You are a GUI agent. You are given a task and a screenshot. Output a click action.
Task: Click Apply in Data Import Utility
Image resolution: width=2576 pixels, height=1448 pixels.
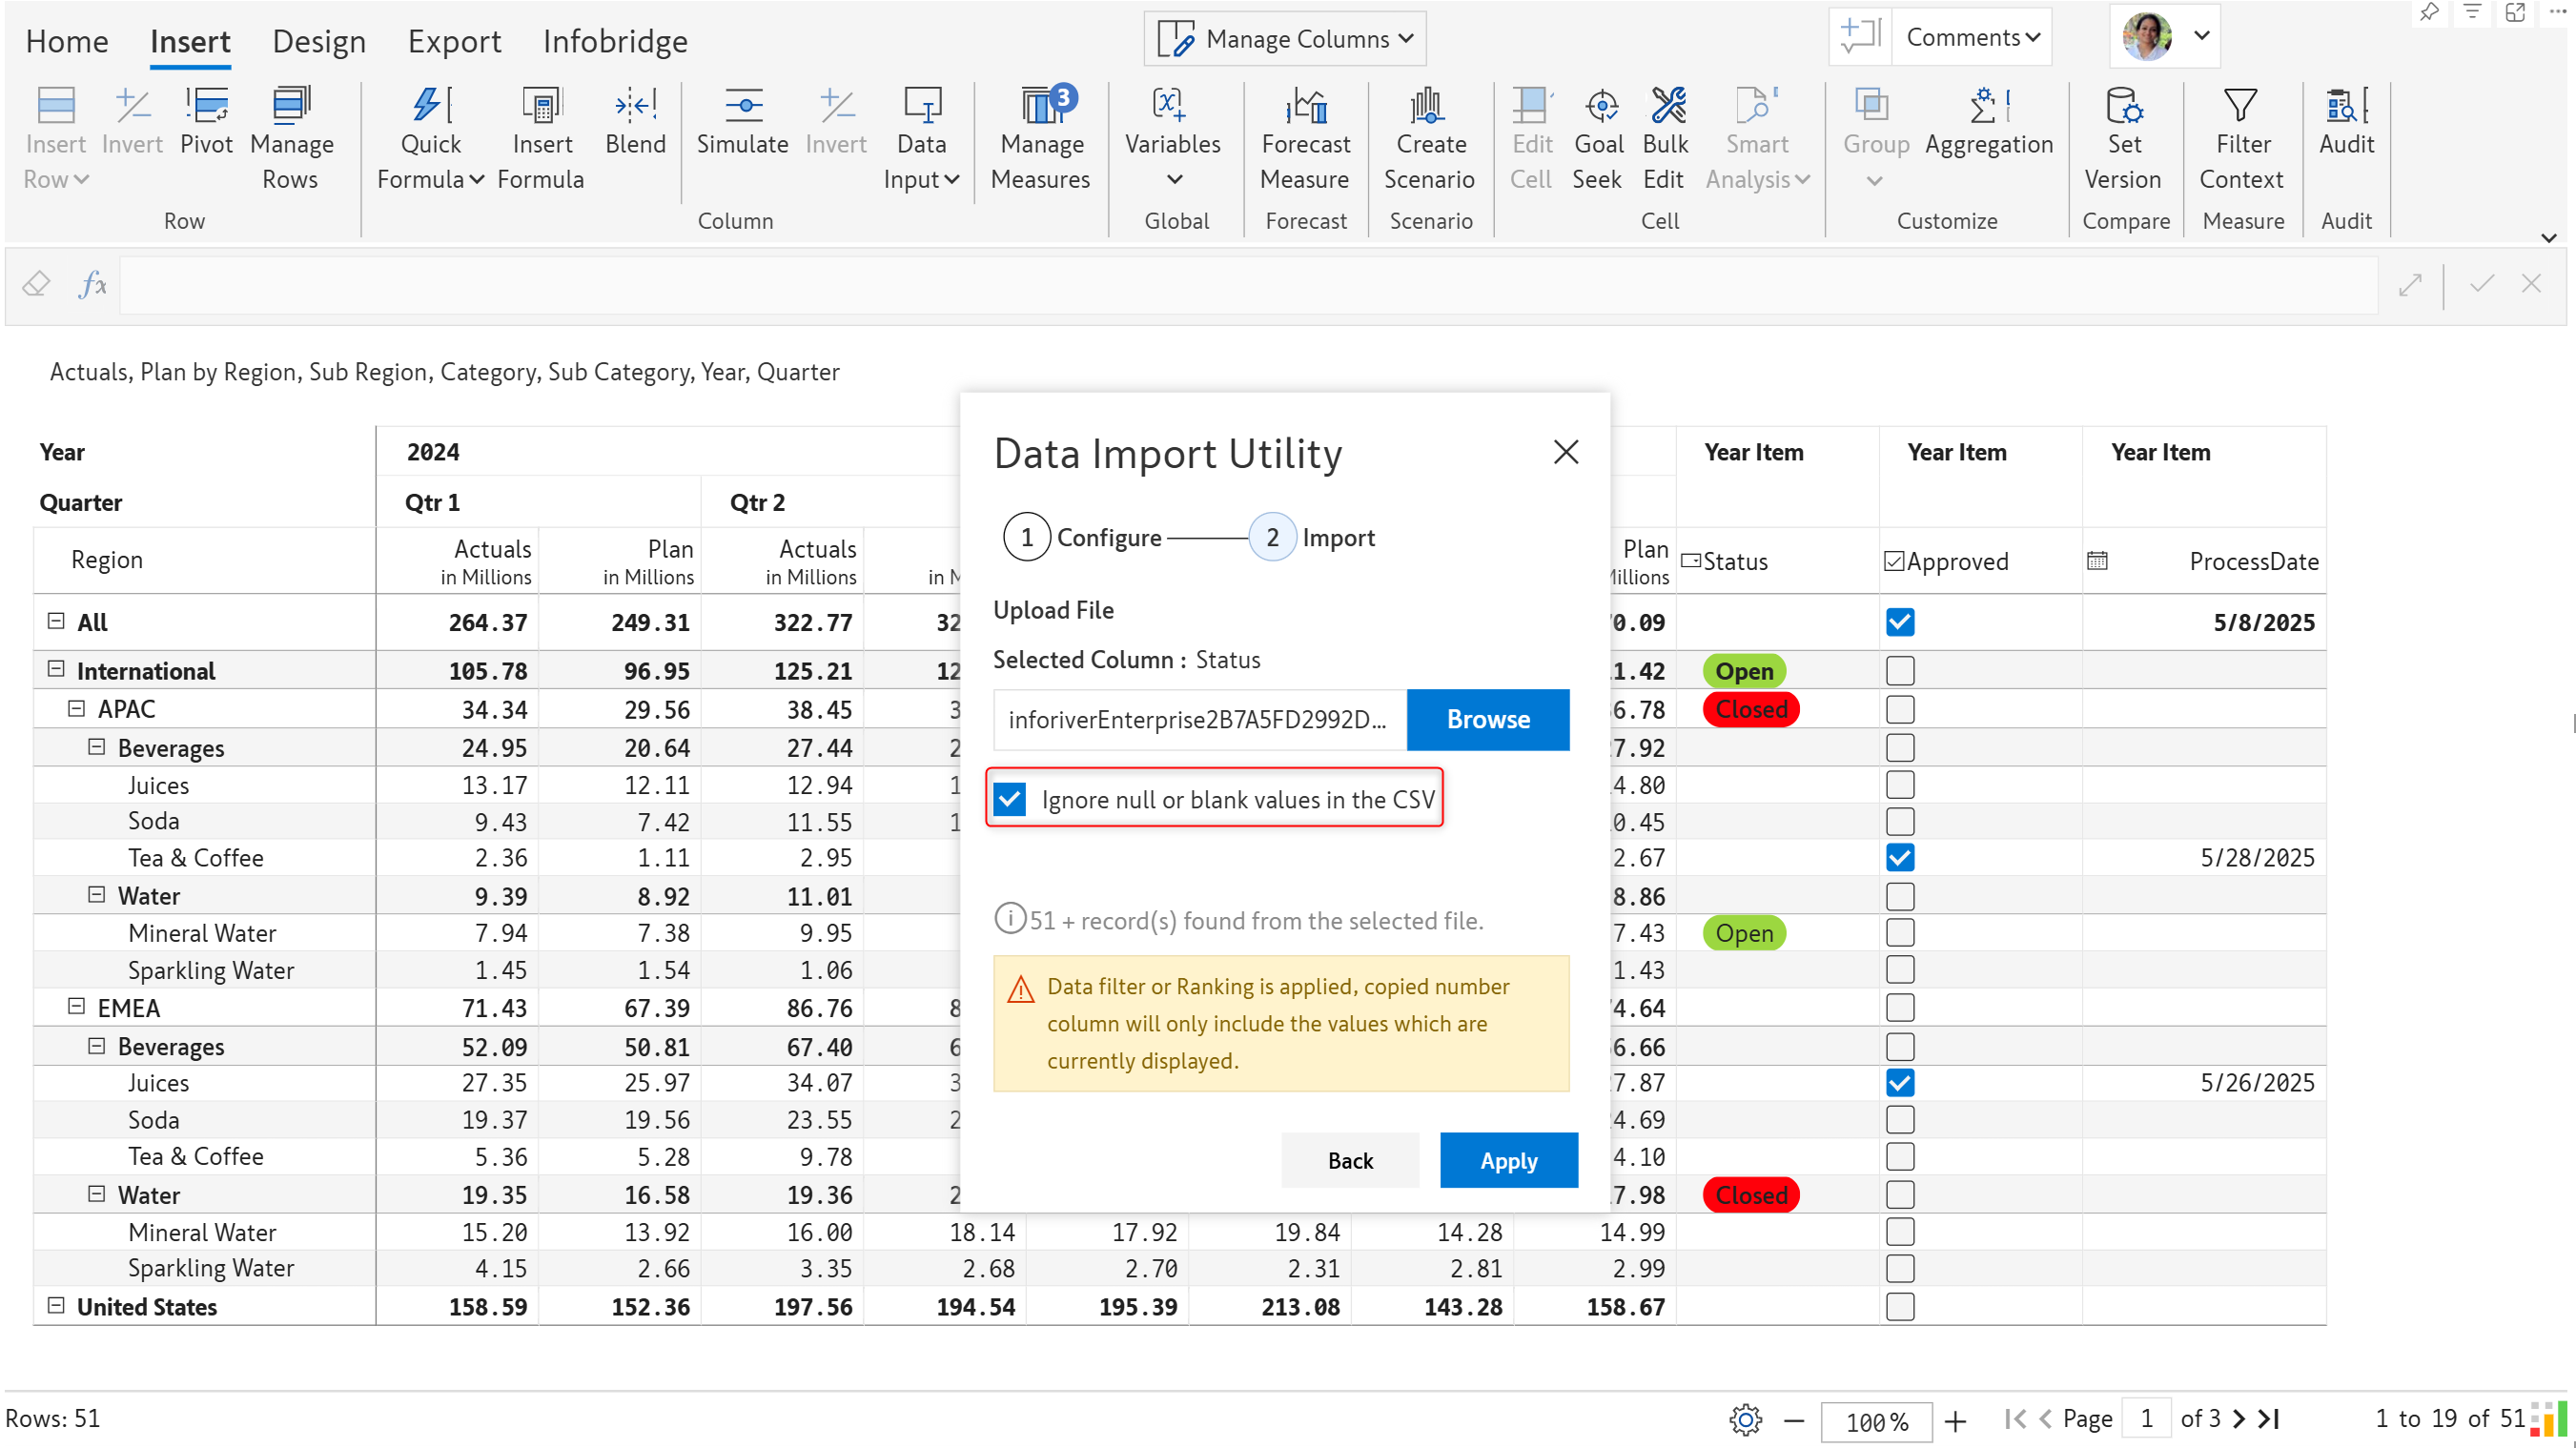click(x=1508, y=1160)
